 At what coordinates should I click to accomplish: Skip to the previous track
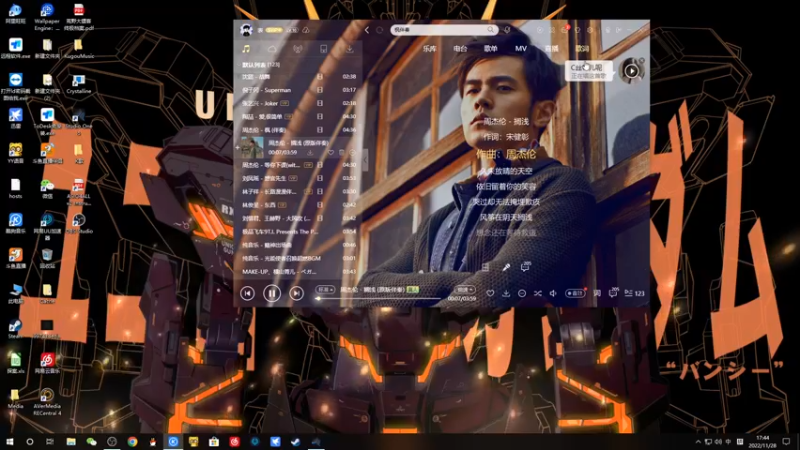coord(247,293)
